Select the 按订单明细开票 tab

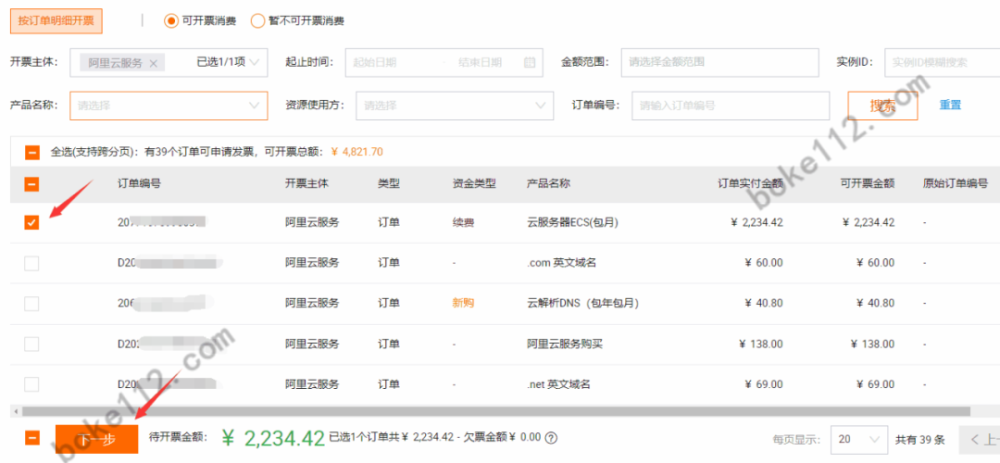(56, 21)
